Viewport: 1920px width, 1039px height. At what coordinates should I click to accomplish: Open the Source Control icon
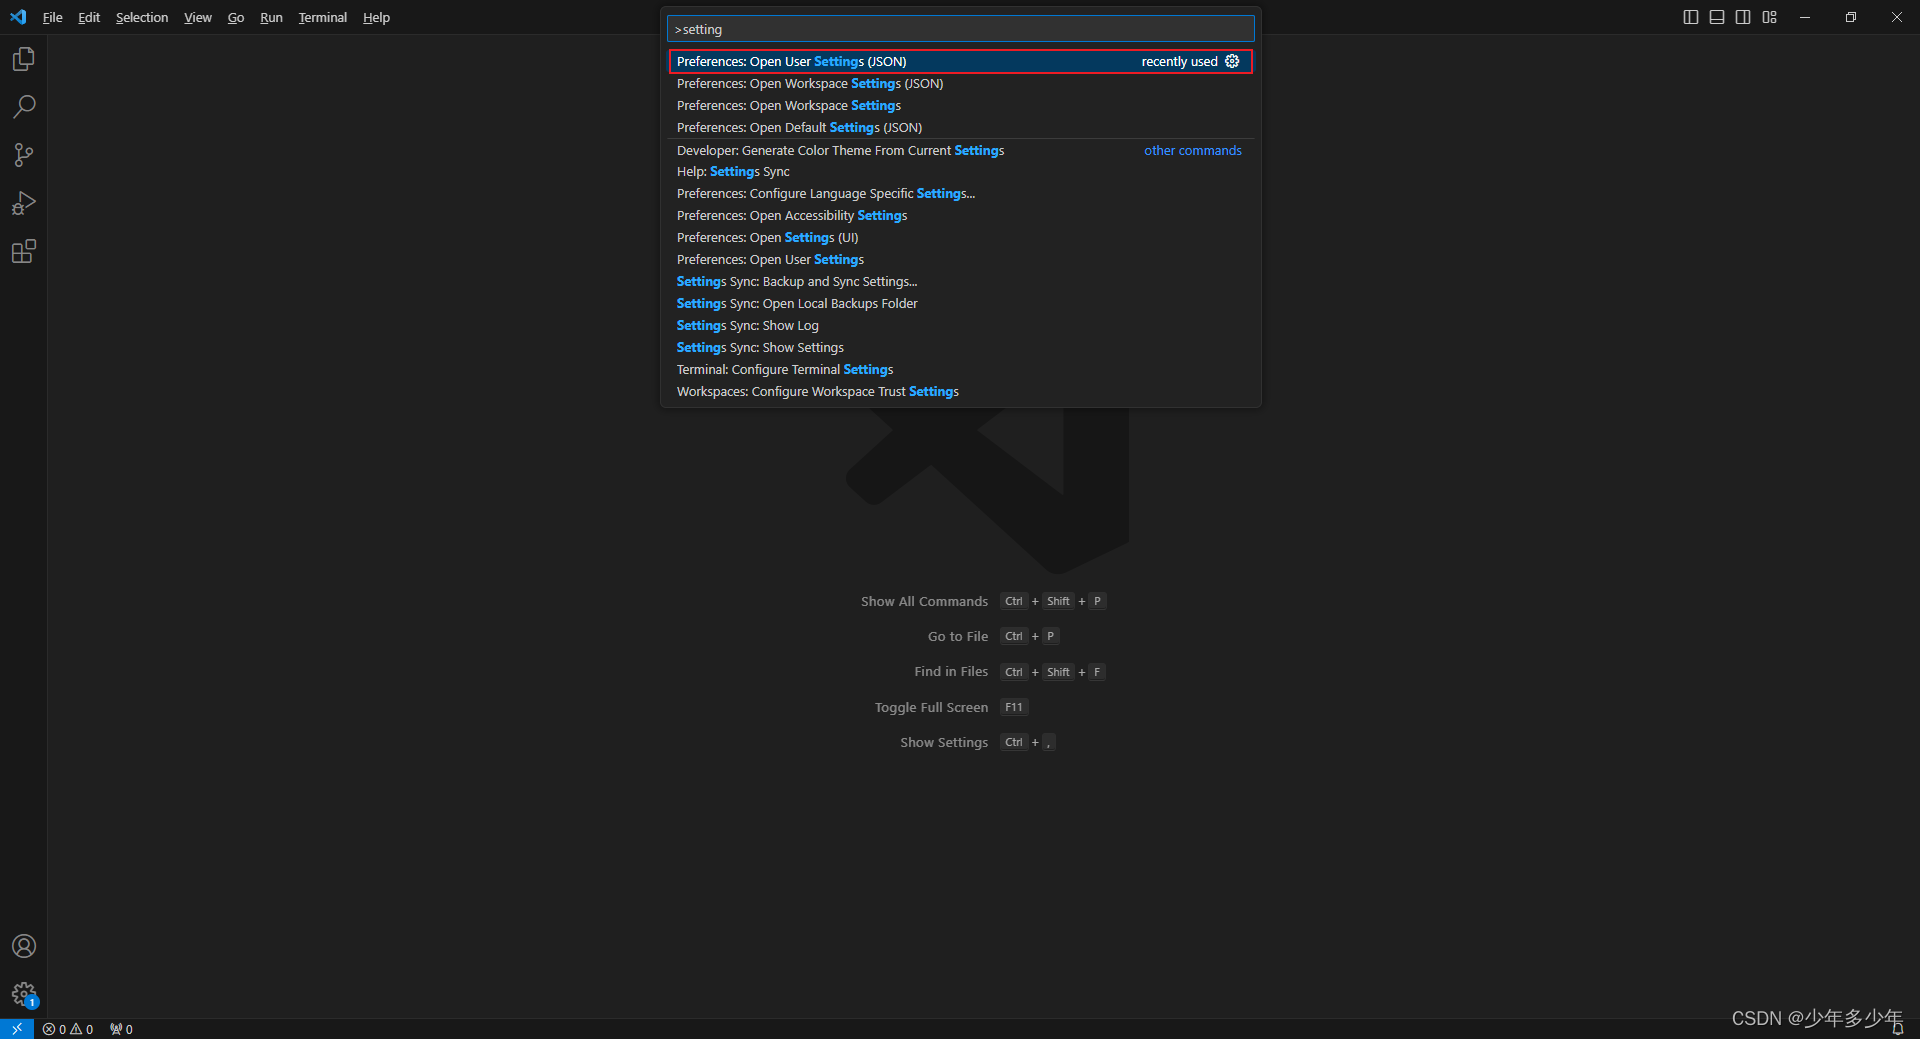23,155
